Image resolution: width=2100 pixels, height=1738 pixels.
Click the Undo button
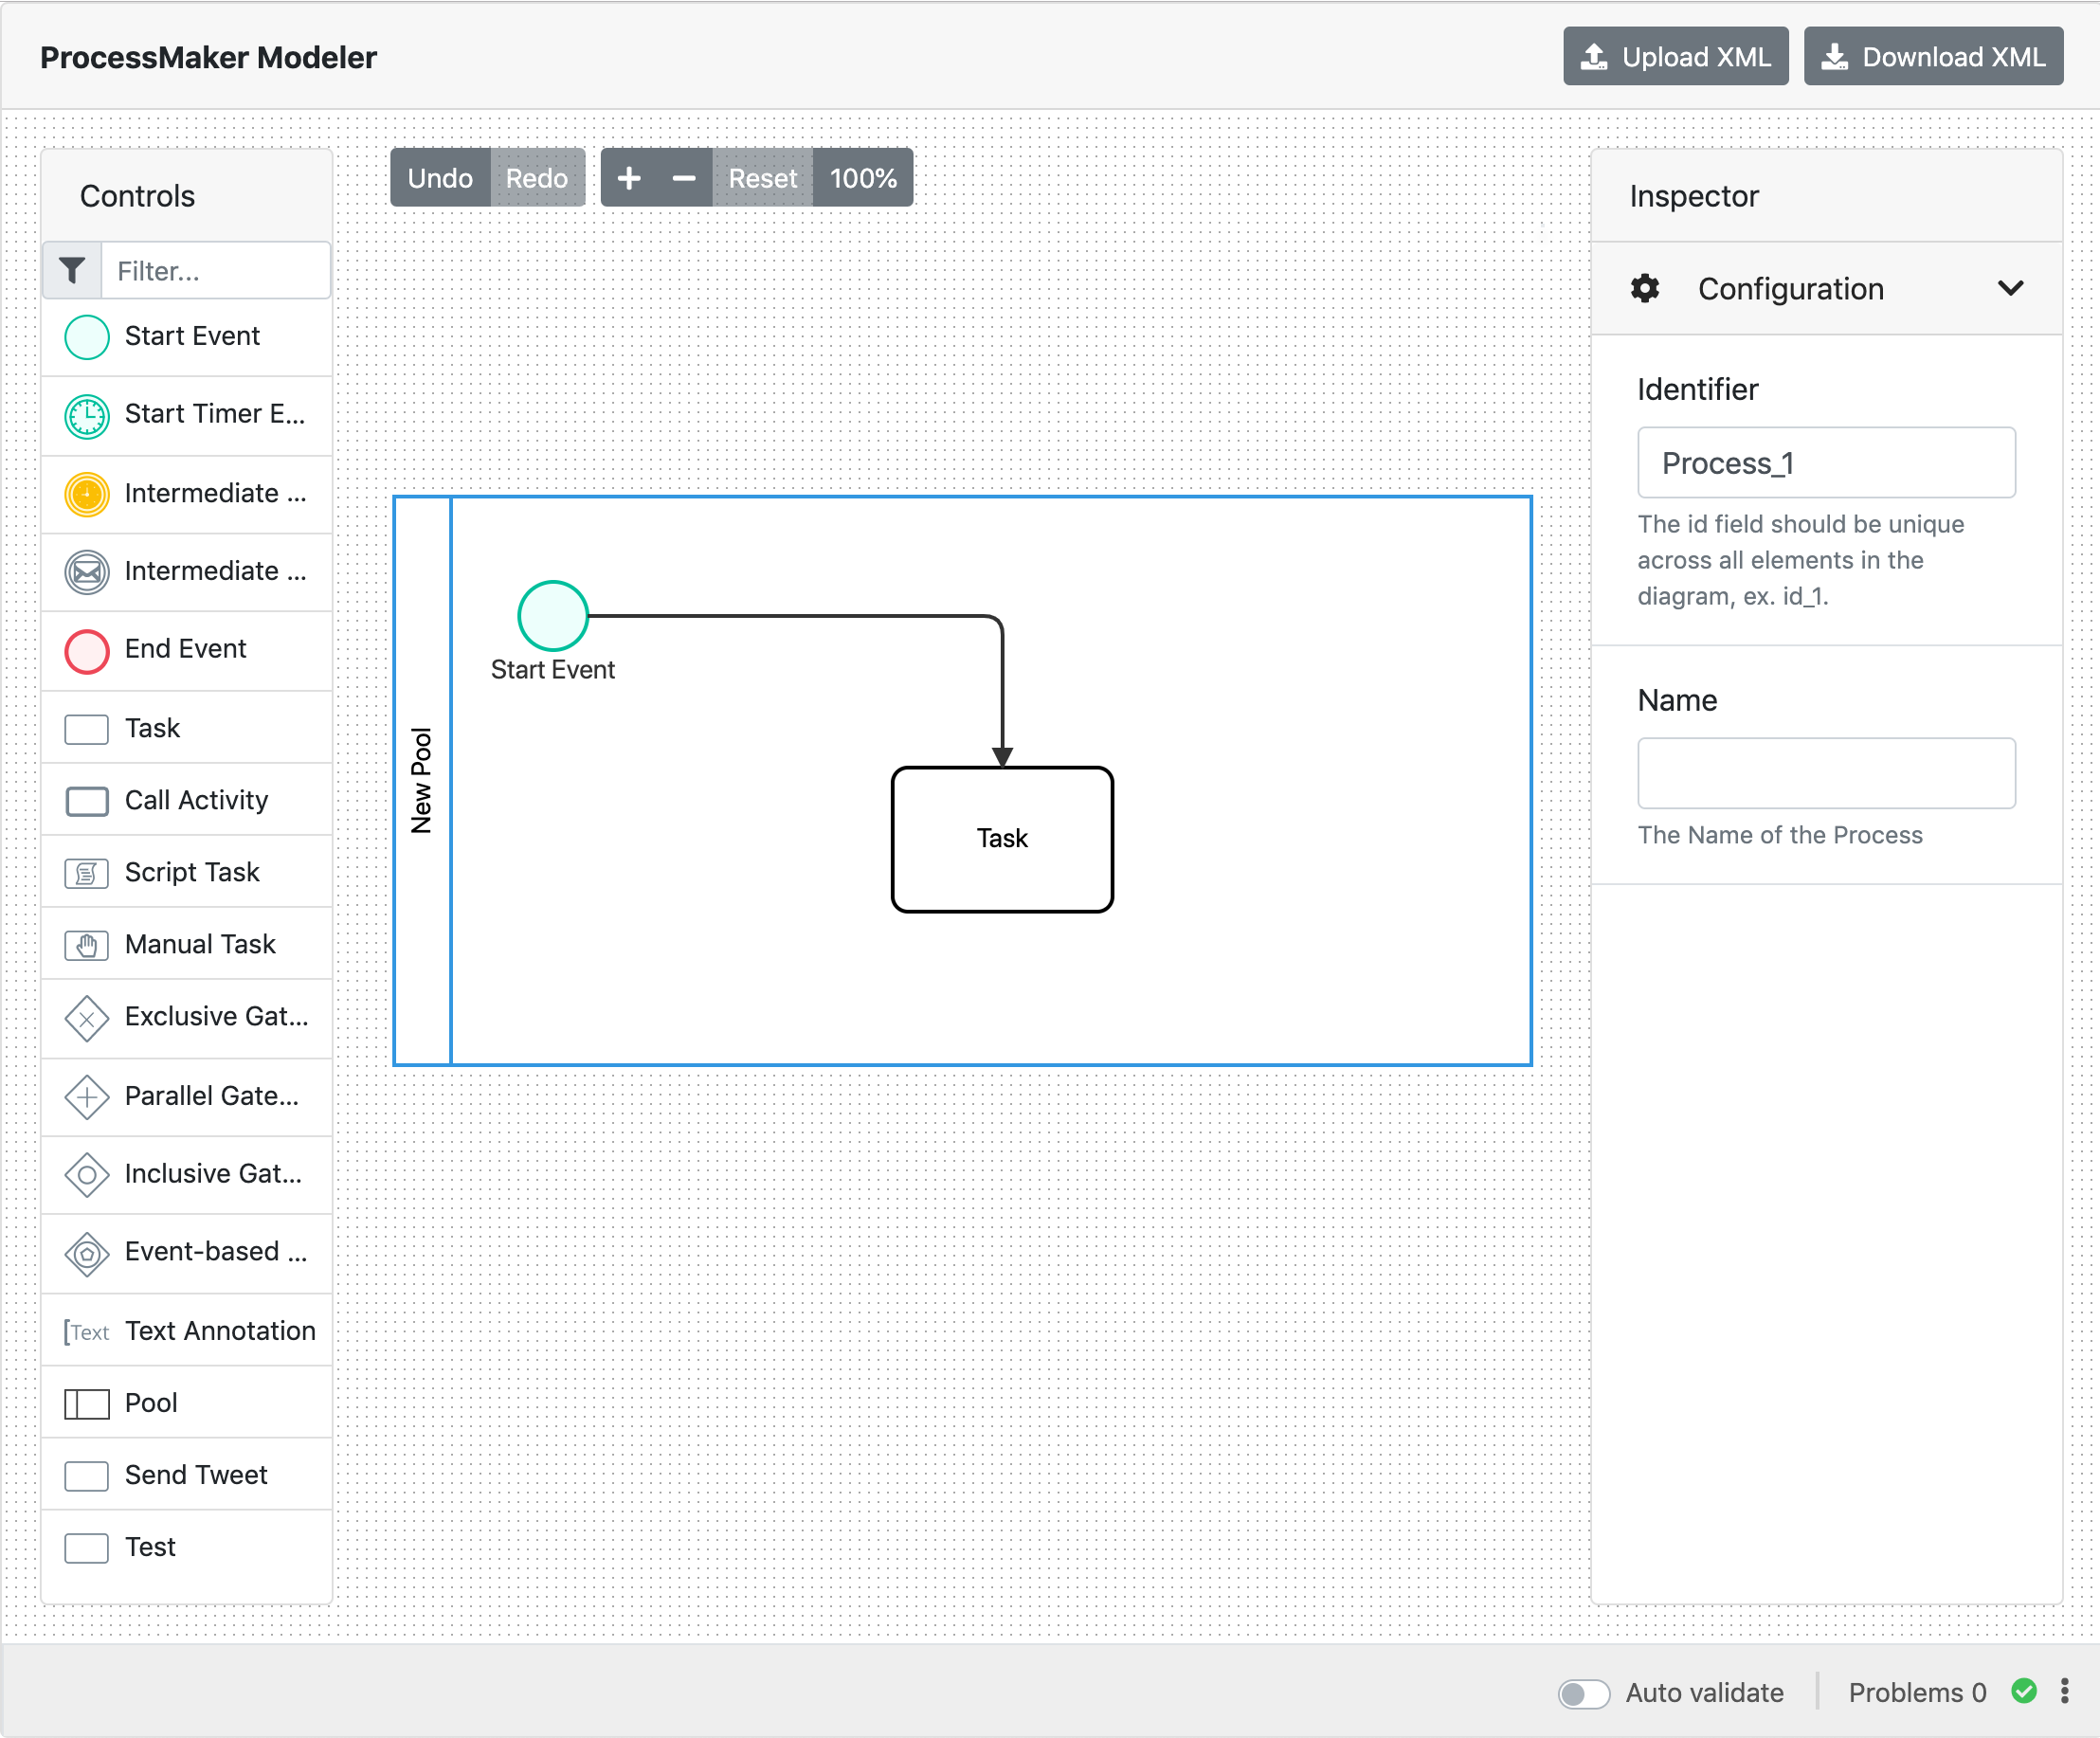pos(439,177)
